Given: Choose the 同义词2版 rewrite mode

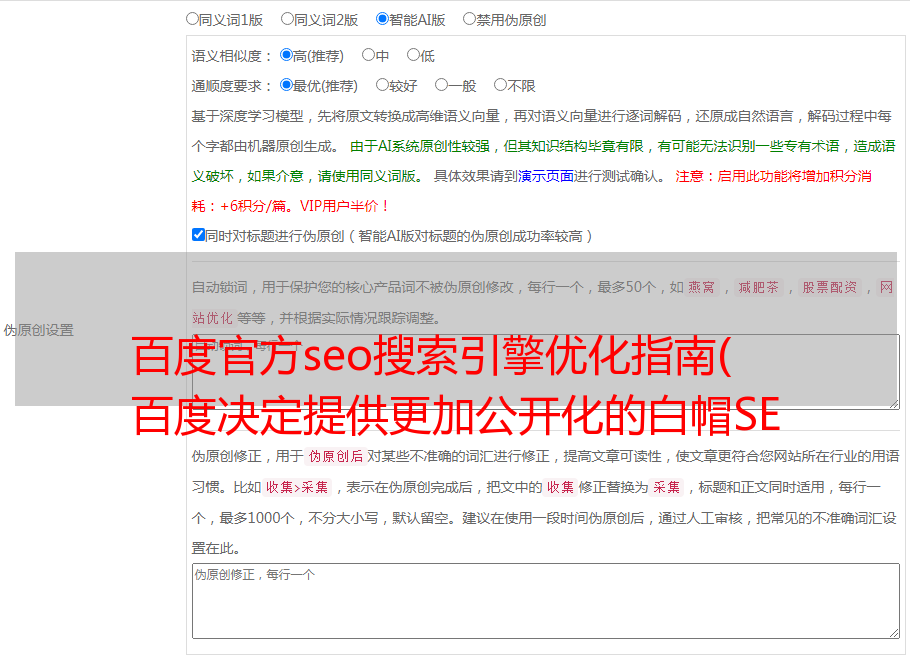Looking at the screenshot, I should coord(287,19).
